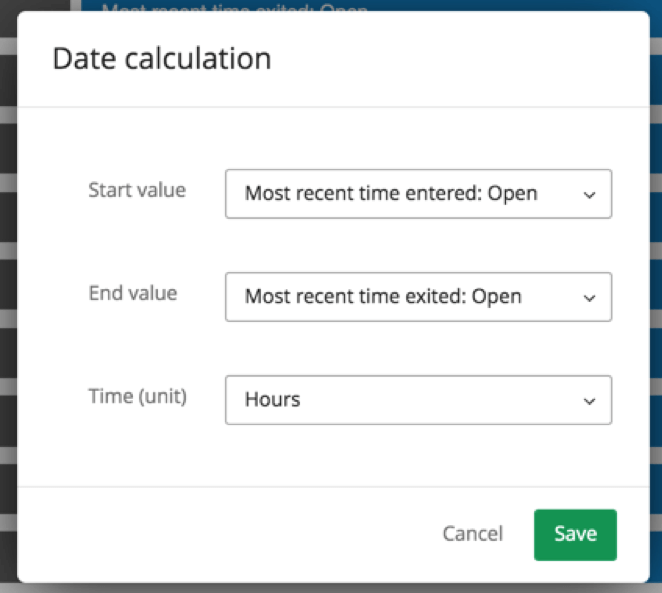Viewport: 662px width, 593px height.
Task: Click the 'End value' label
Action: (133, 293)
